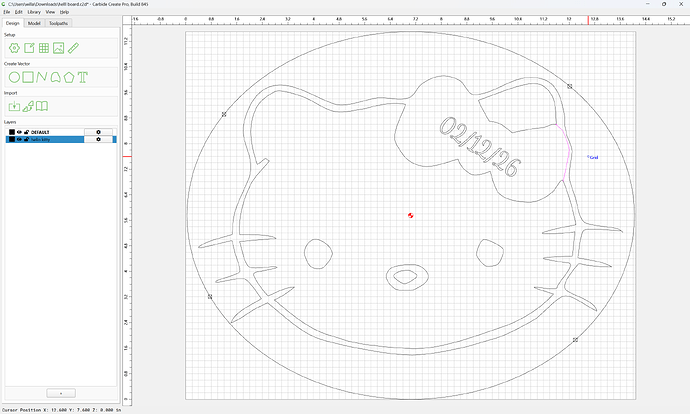Screen dimensions: 690x414
Task: Switch to the Model tab
Action: coord(34,23)
